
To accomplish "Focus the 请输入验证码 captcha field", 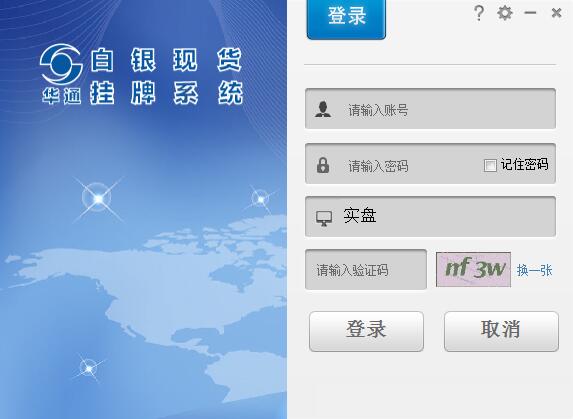I will (x=366, y=270).
